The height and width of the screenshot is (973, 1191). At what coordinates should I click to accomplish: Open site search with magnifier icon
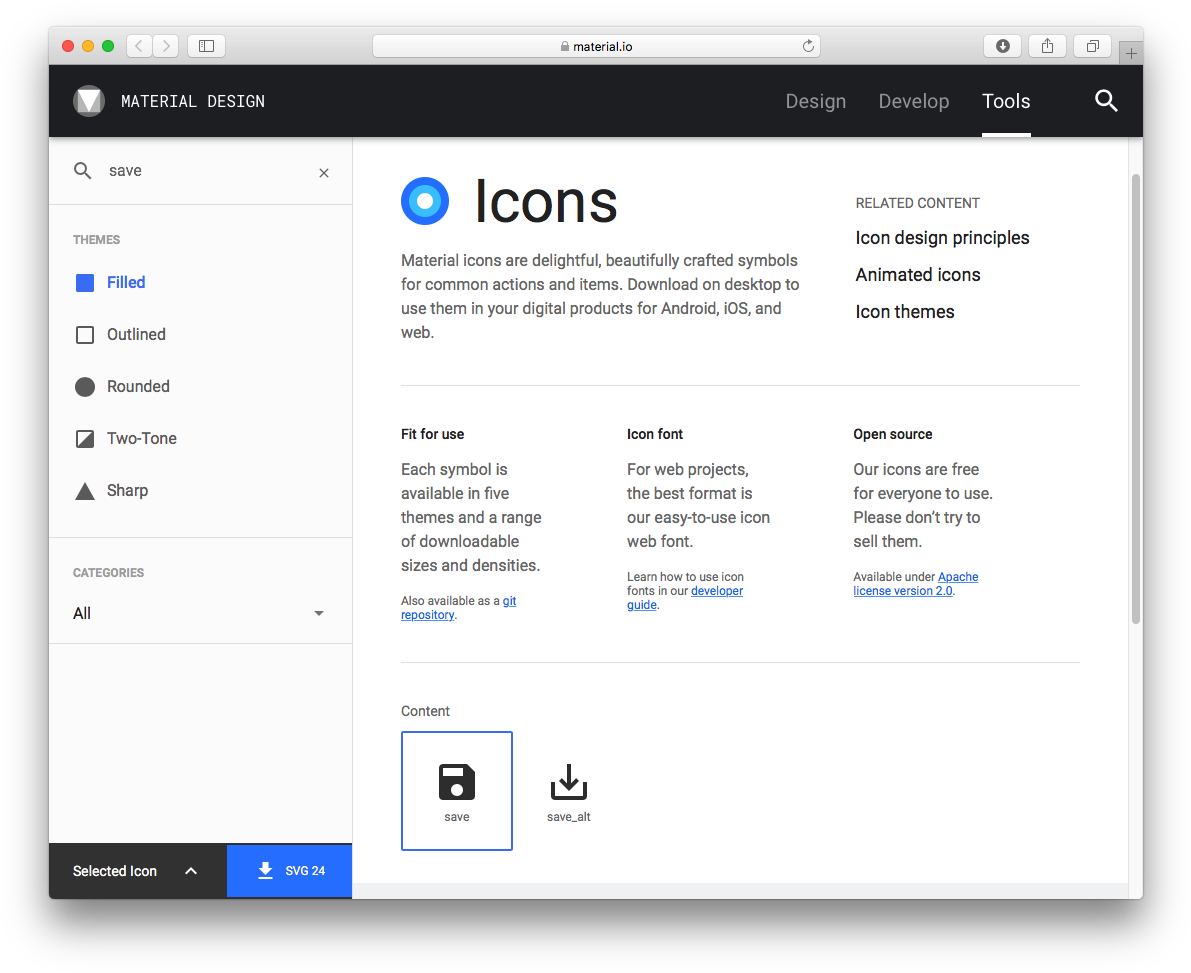(1105, 101)
